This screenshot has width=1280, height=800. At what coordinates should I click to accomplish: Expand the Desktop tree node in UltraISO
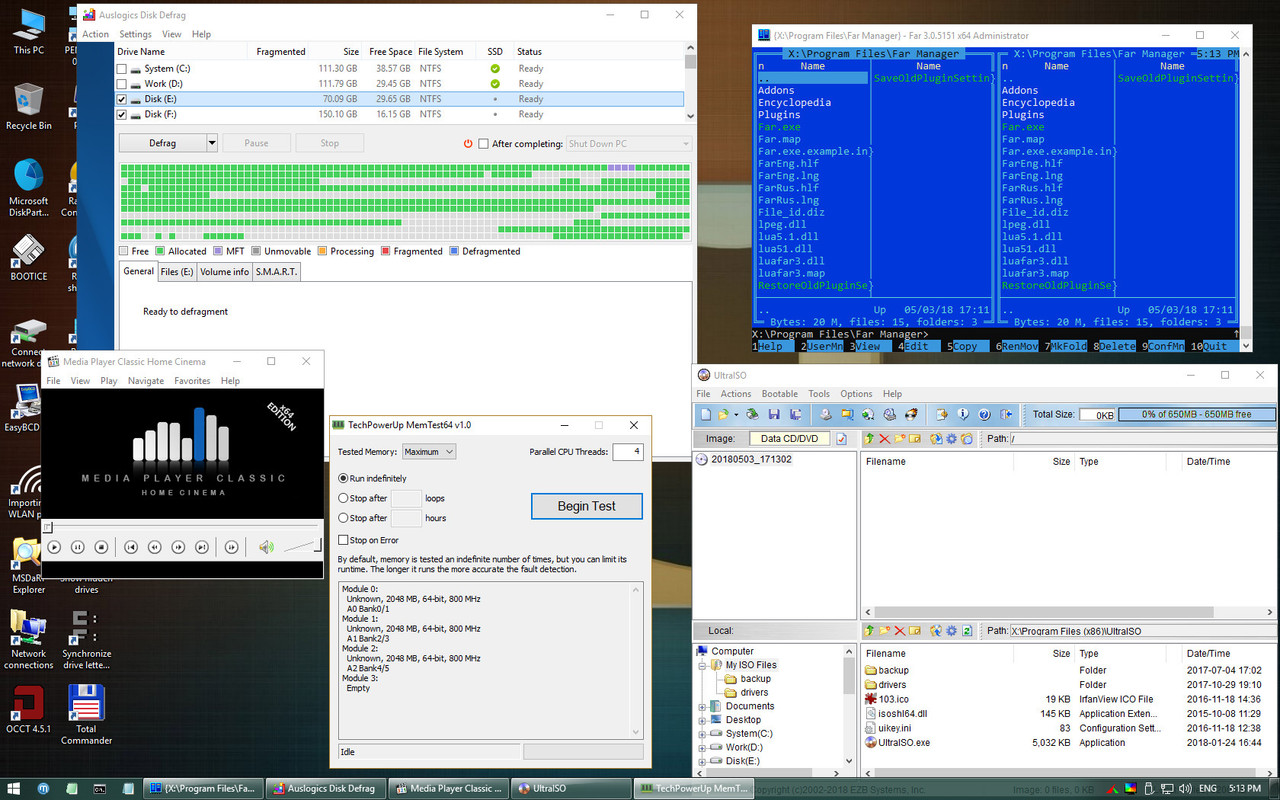coord(703,720)
